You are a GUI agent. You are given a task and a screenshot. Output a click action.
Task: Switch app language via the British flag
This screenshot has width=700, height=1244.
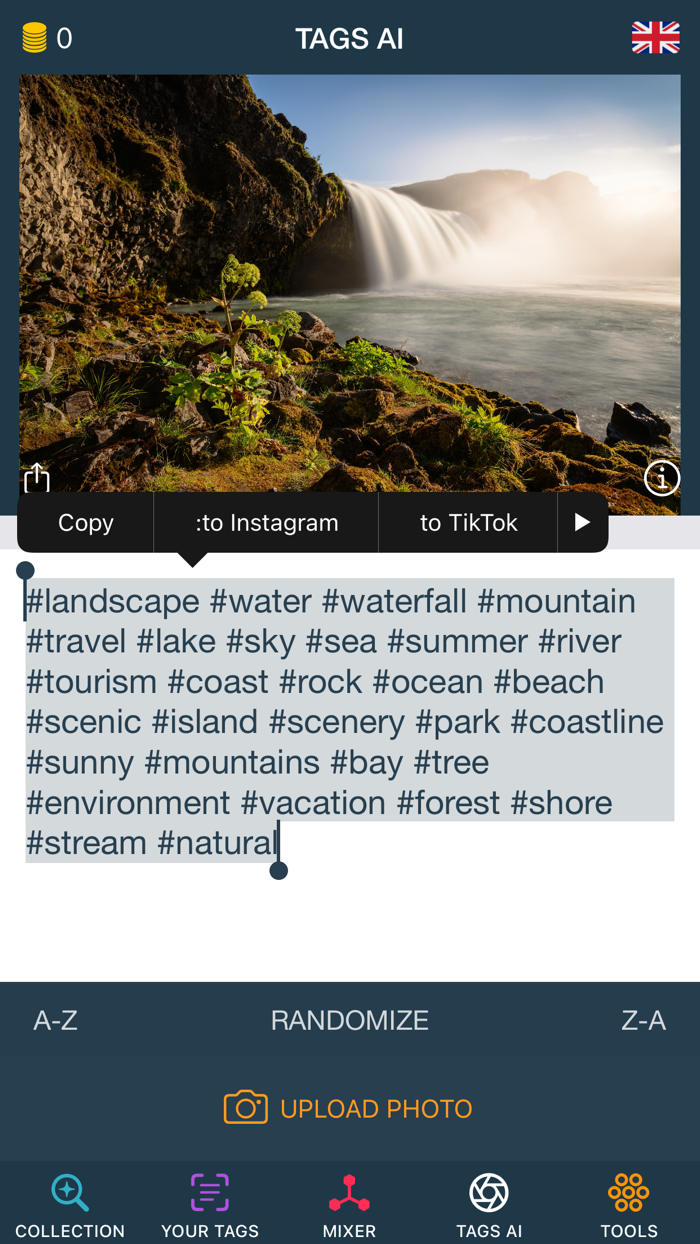coord(656,37)
